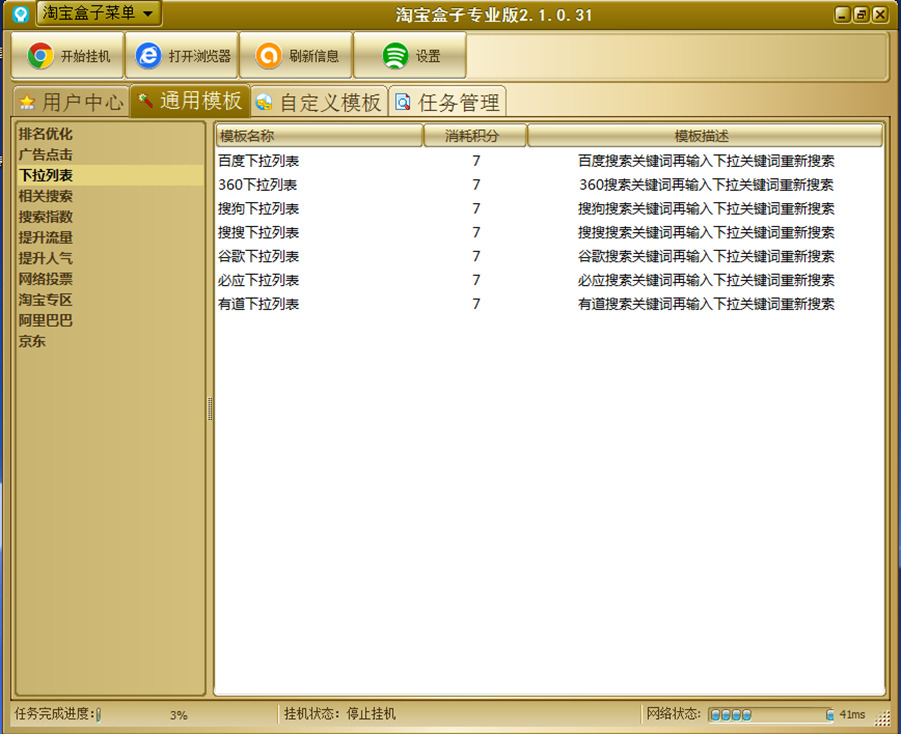
Task: Click the magnifier icon on 任务管理 tab
Action: (403, 102)
